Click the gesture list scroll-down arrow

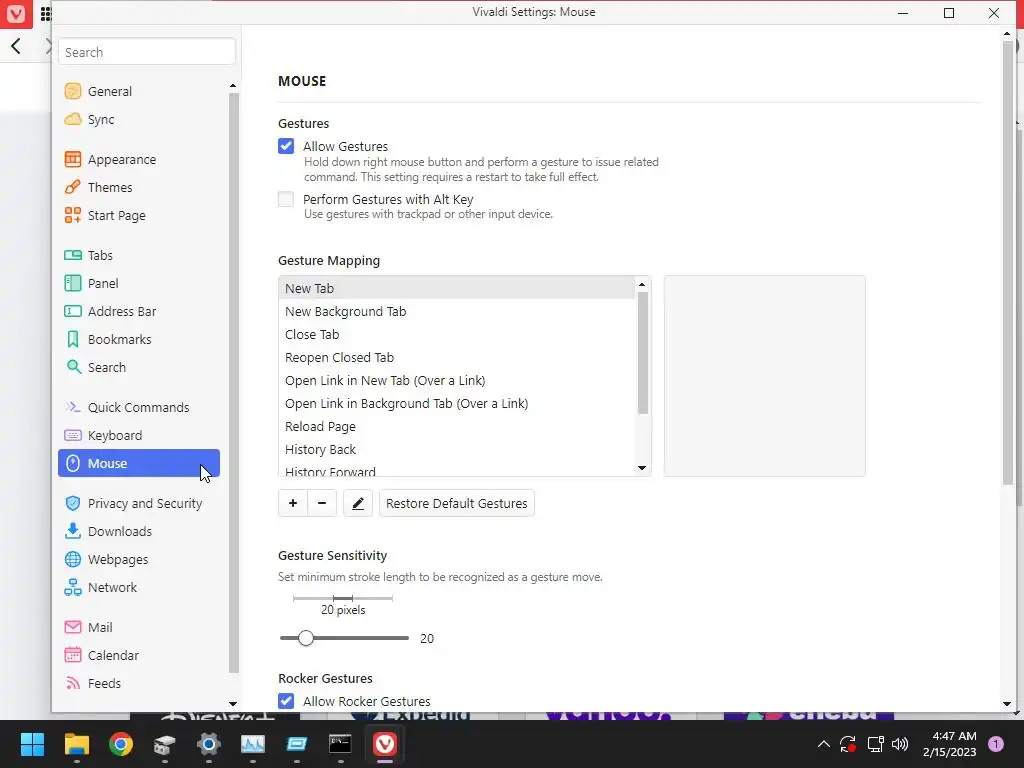click(x=642, y=468)
